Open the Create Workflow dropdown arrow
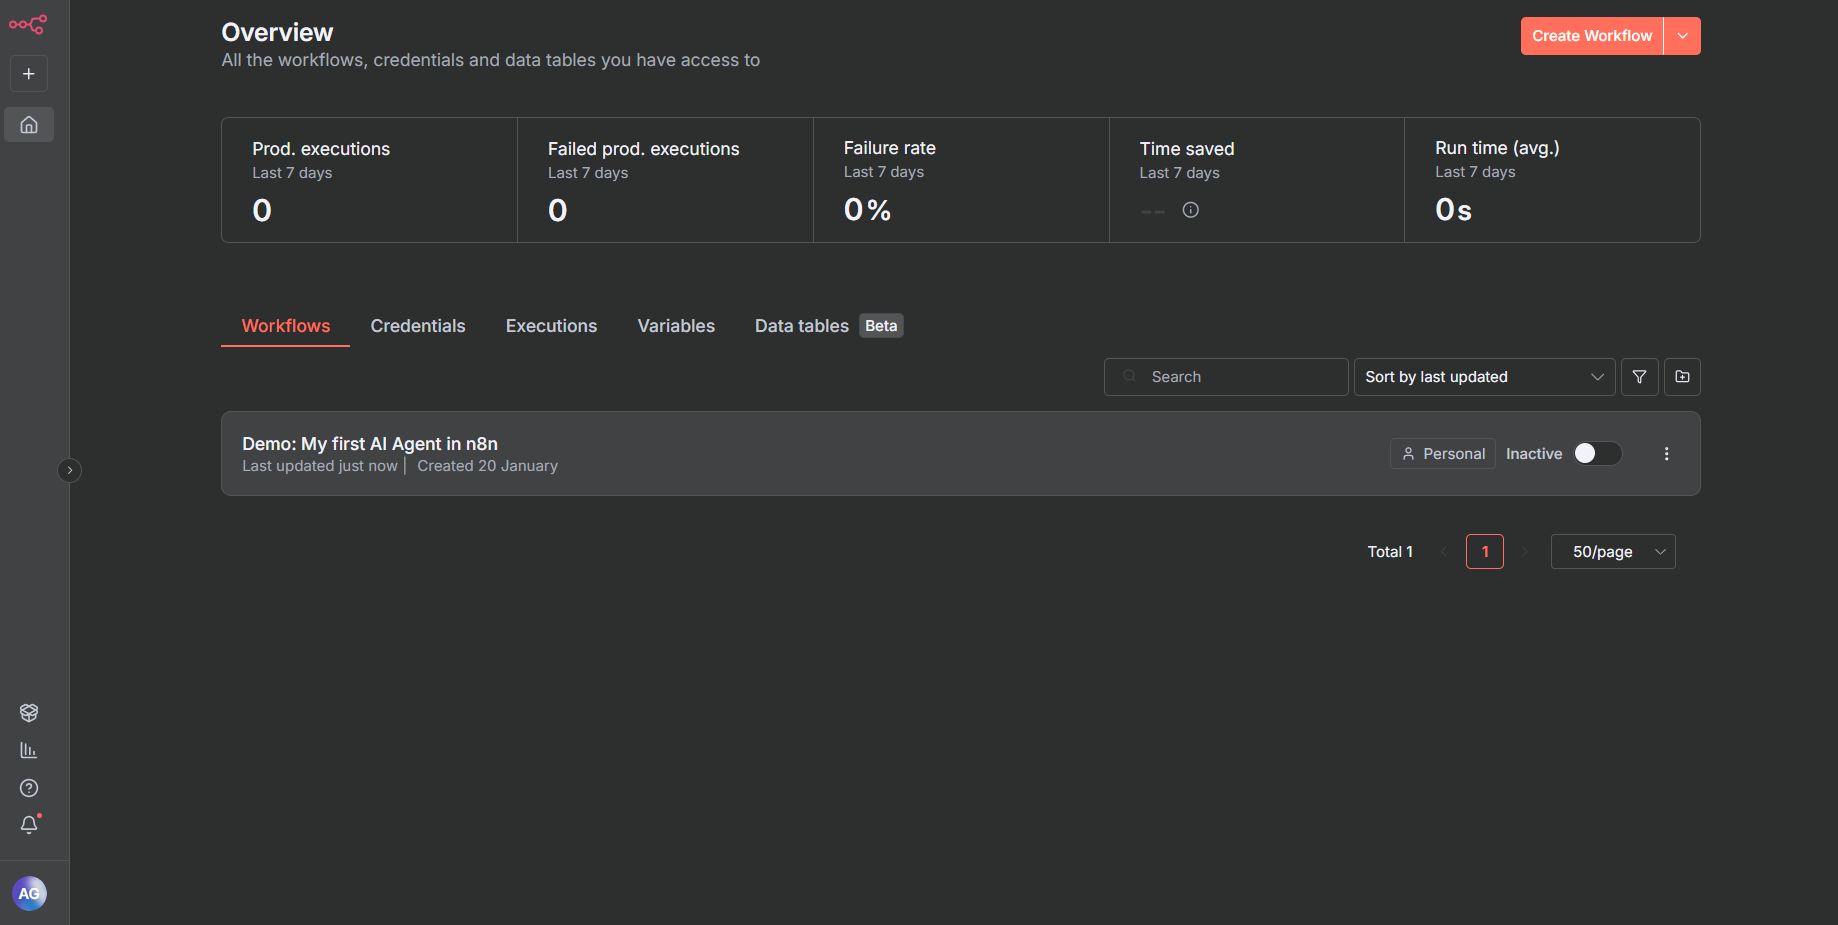The image size is (1838, 925). [x=1682, y=35]
